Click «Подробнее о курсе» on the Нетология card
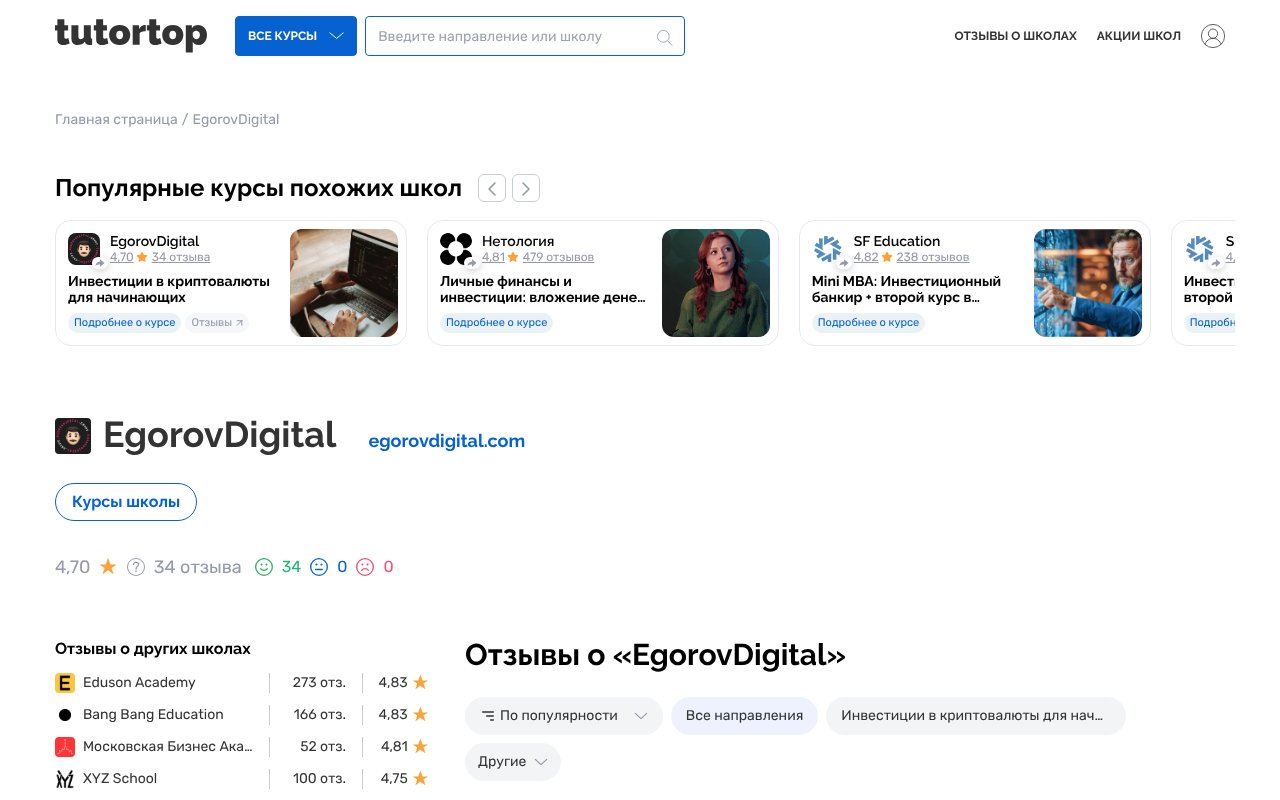 click(496, 322)
